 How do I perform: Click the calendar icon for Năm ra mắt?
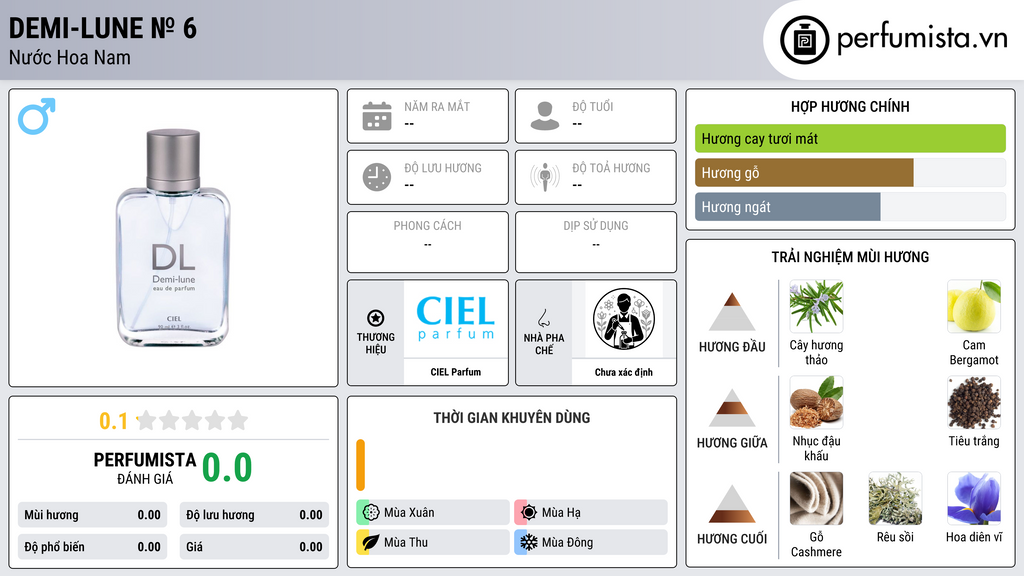[x=377, y=116]
